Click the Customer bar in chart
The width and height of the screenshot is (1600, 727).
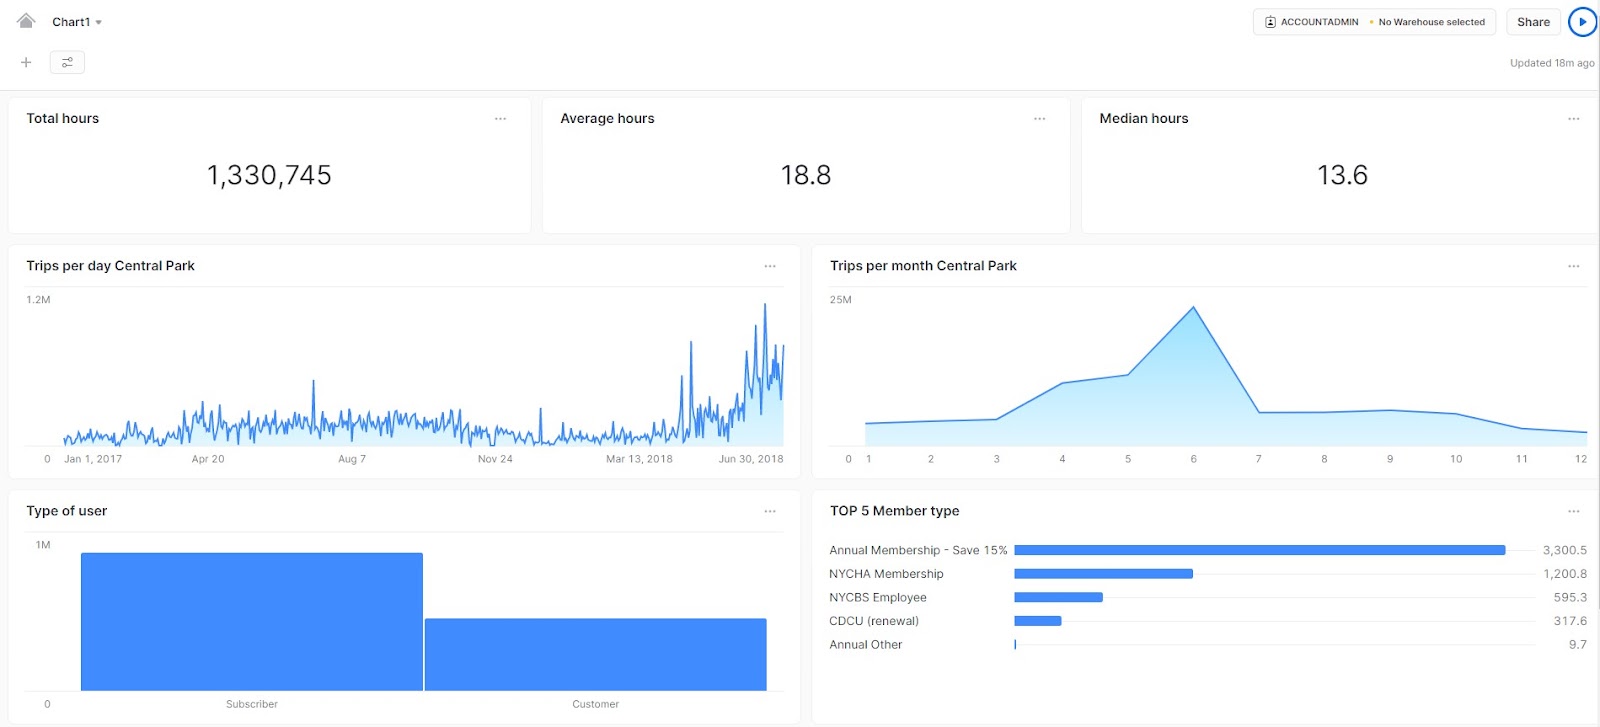click(x=596, y=654)
